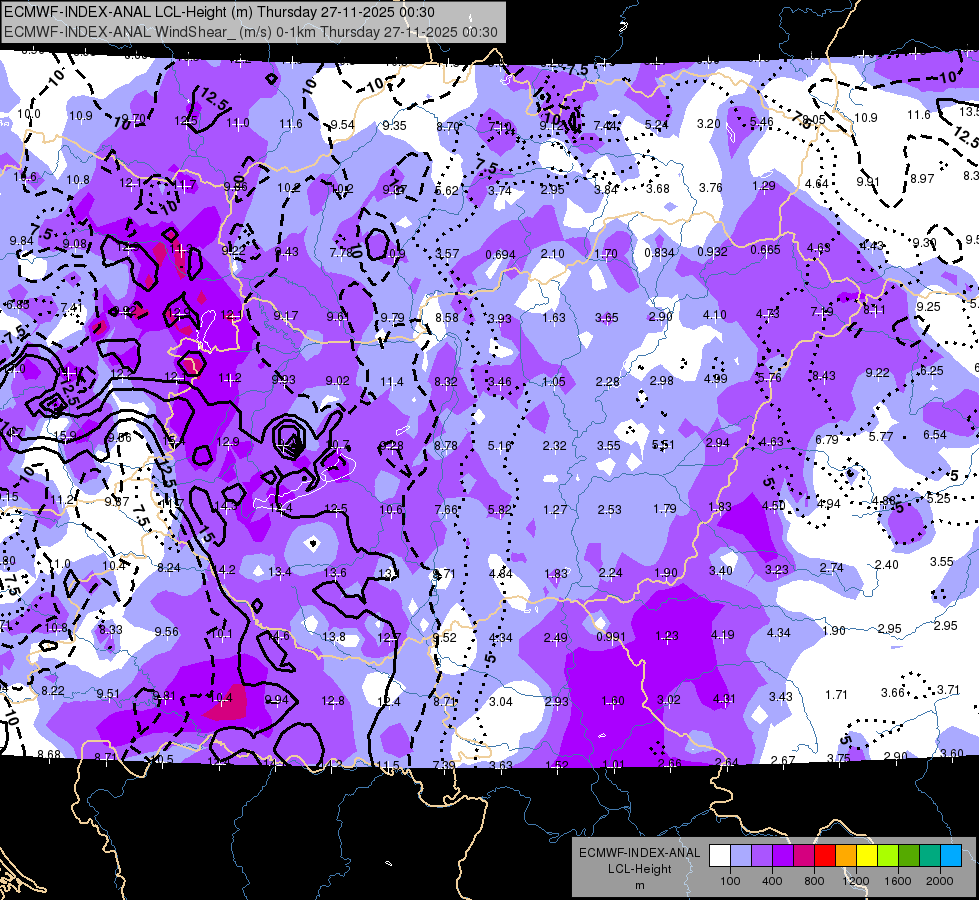The width and height of the screenshot is (979, 900).
Task: Click the shear value 0.665
Action: click(765, 250)
